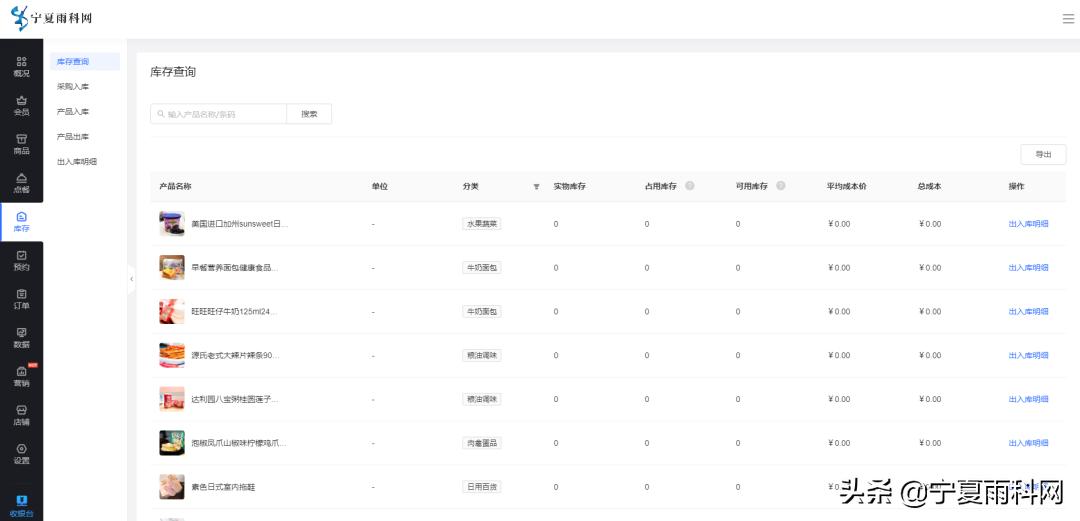This screenshot has height=521, width=1080.
Task: Open 出入库明细 for 旺旺旺仔牛奶 product
Action: coord(1028,311)
